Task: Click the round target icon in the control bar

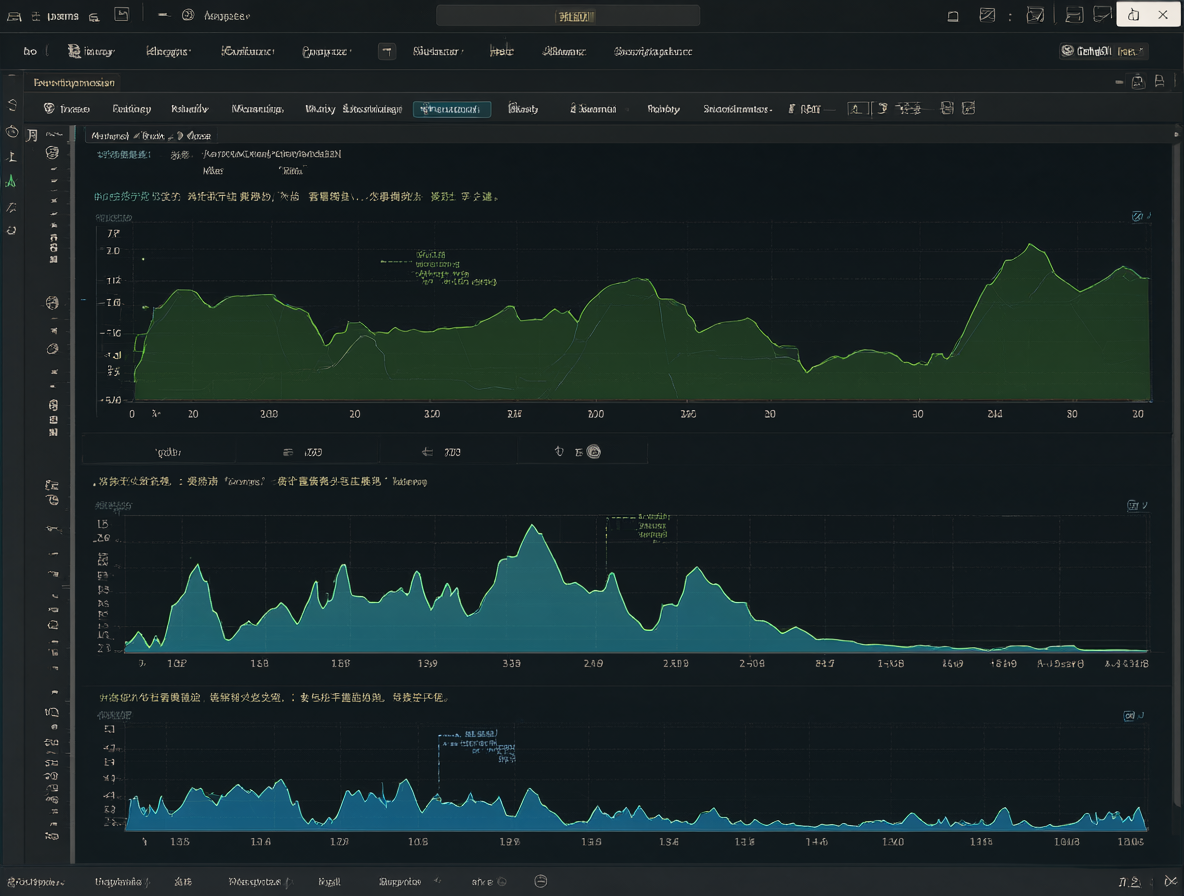Action: (594, 452)
